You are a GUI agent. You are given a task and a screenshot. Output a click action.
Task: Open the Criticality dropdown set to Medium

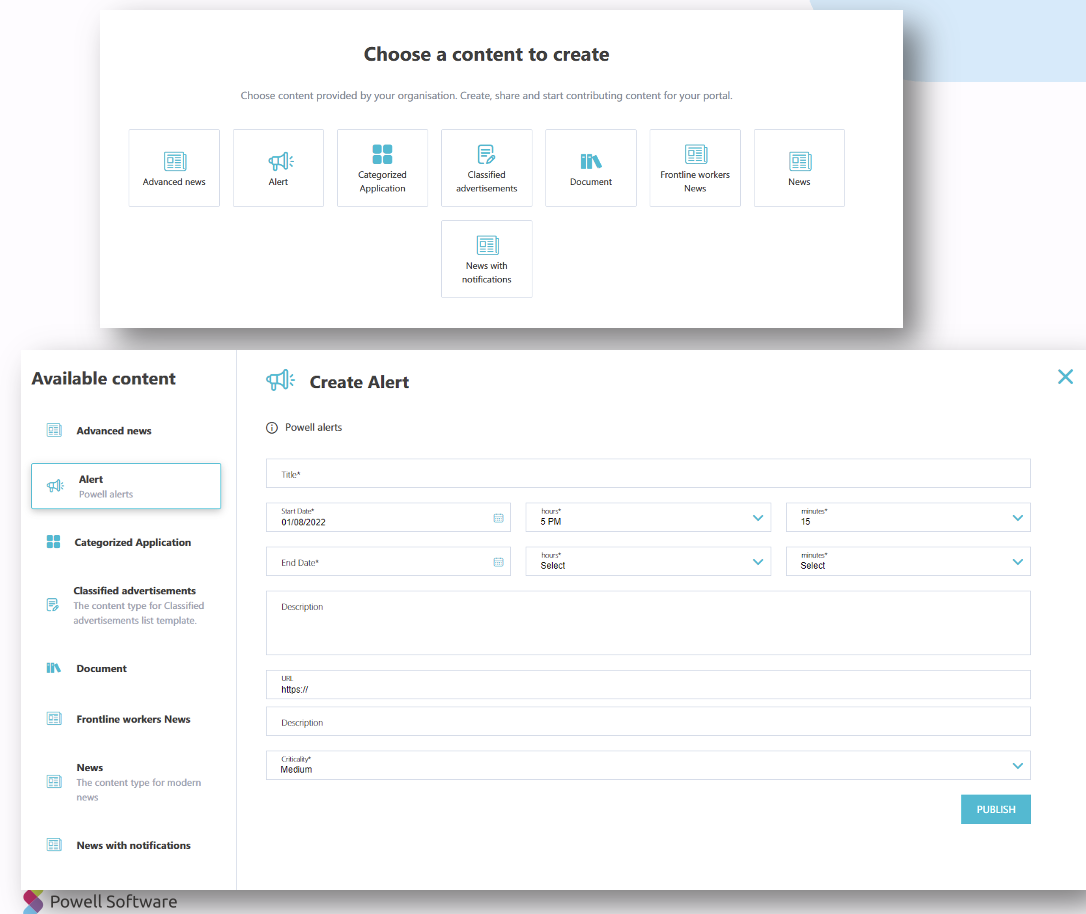[x=1017, y=765]
